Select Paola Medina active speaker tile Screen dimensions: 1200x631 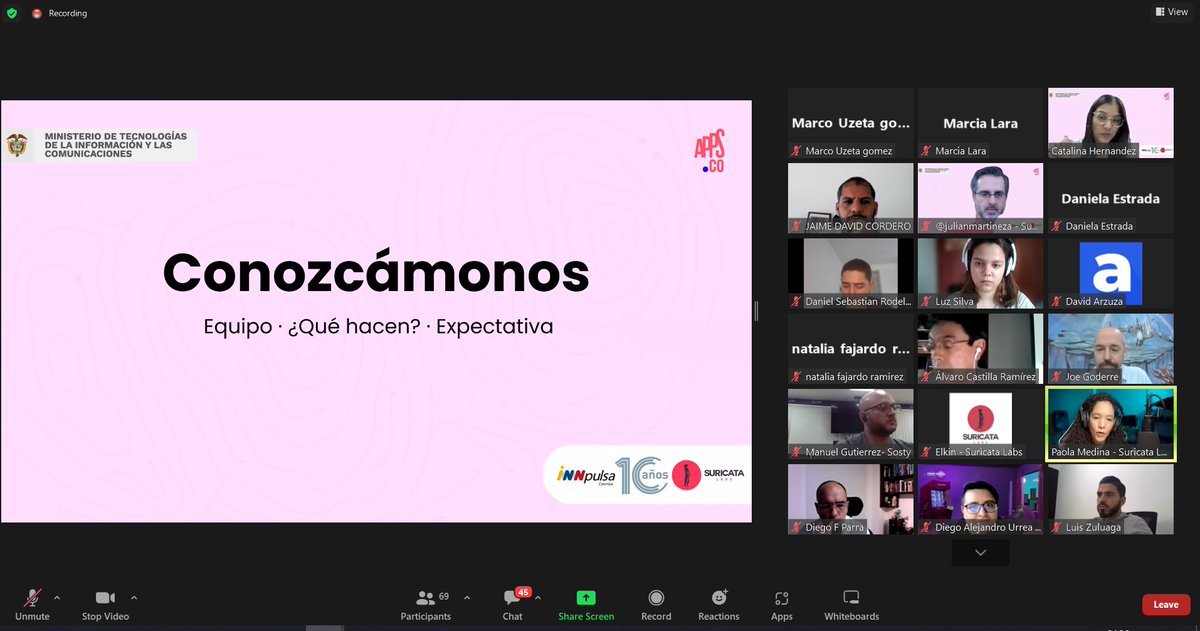[x=1111, y=424]
